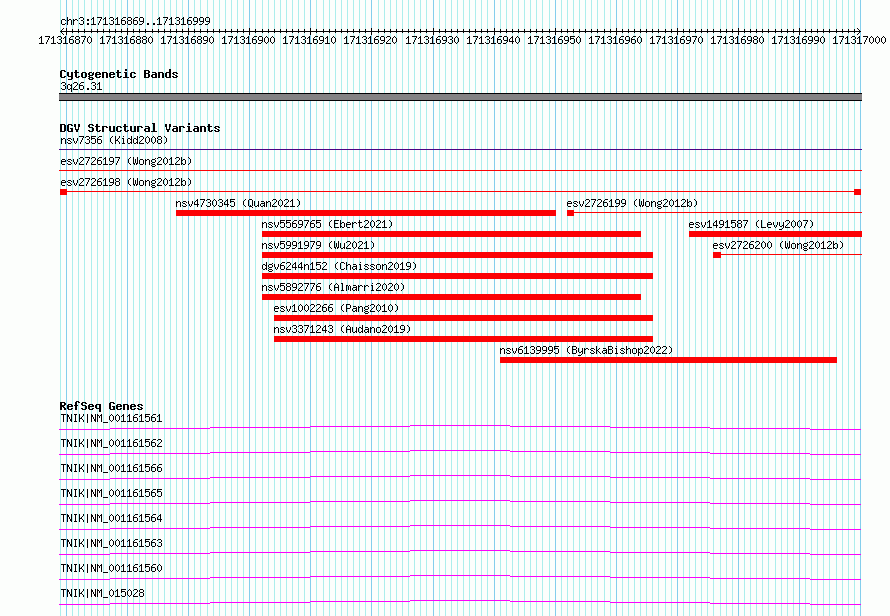Open transcript TNIK|NM_001161565
Image resolution: width=890 pixels, height=616 pixels.
click(x=111, y=493)
